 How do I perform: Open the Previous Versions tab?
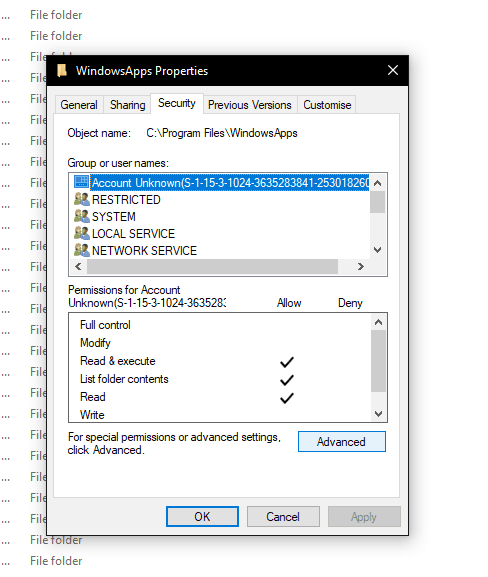click(x=250, y=105)
